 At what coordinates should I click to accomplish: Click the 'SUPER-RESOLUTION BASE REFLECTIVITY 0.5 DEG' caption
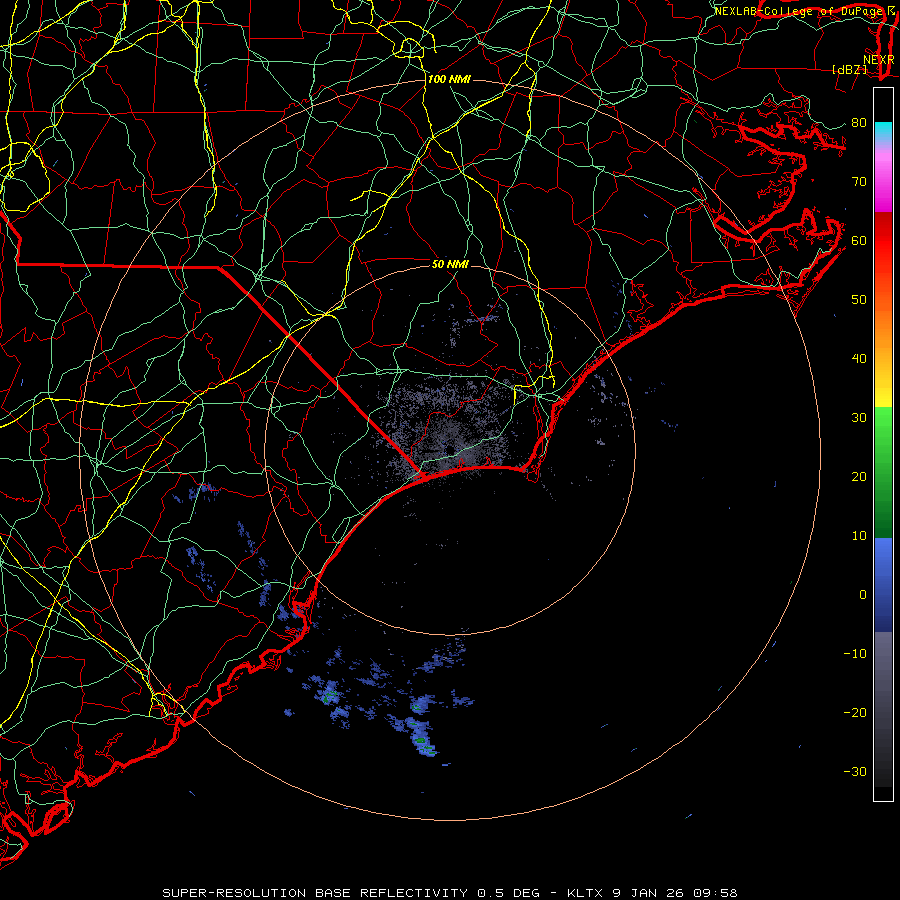click(x=351, y=893)
